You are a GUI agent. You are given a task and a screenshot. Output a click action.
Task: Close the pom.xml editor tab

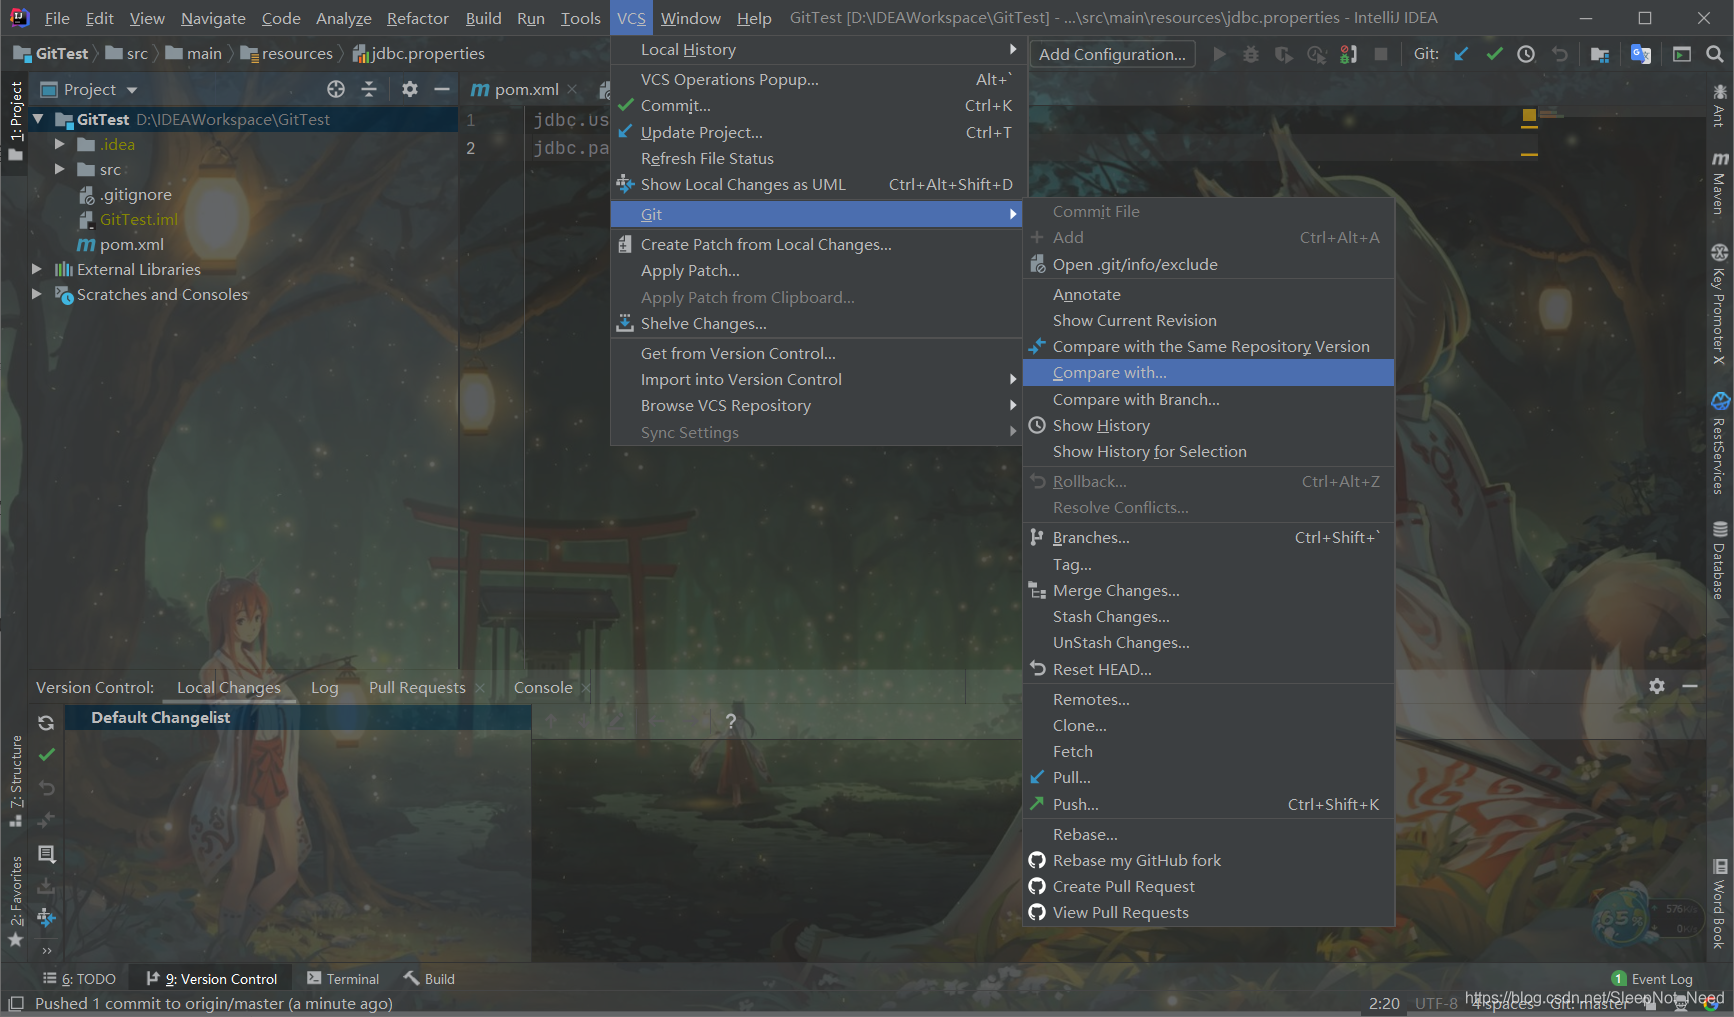[572, 89]
